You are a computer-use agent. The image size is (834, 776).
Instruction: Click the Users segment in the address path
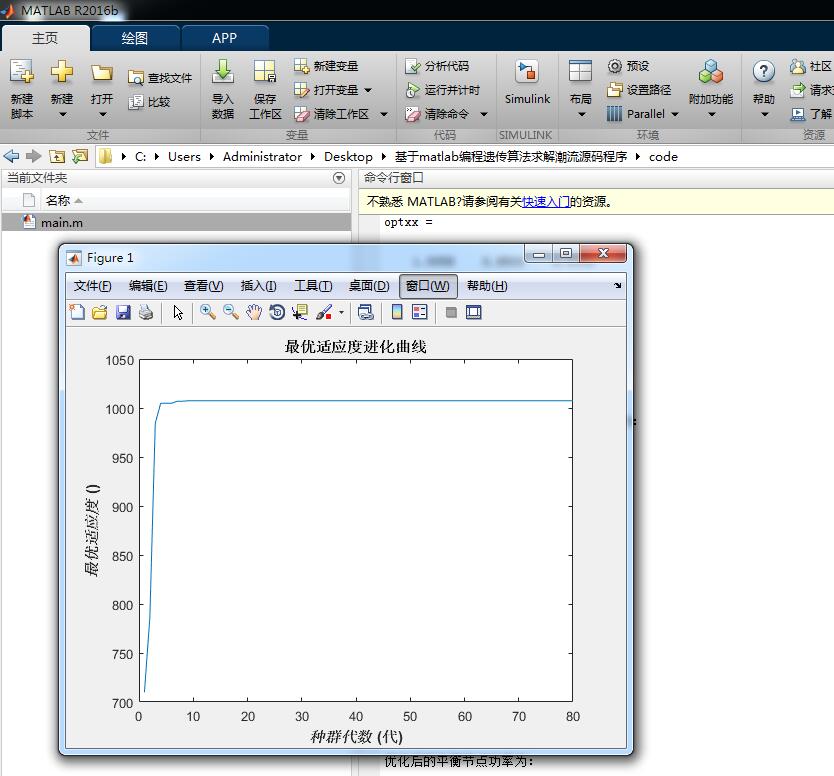point(184,157)
